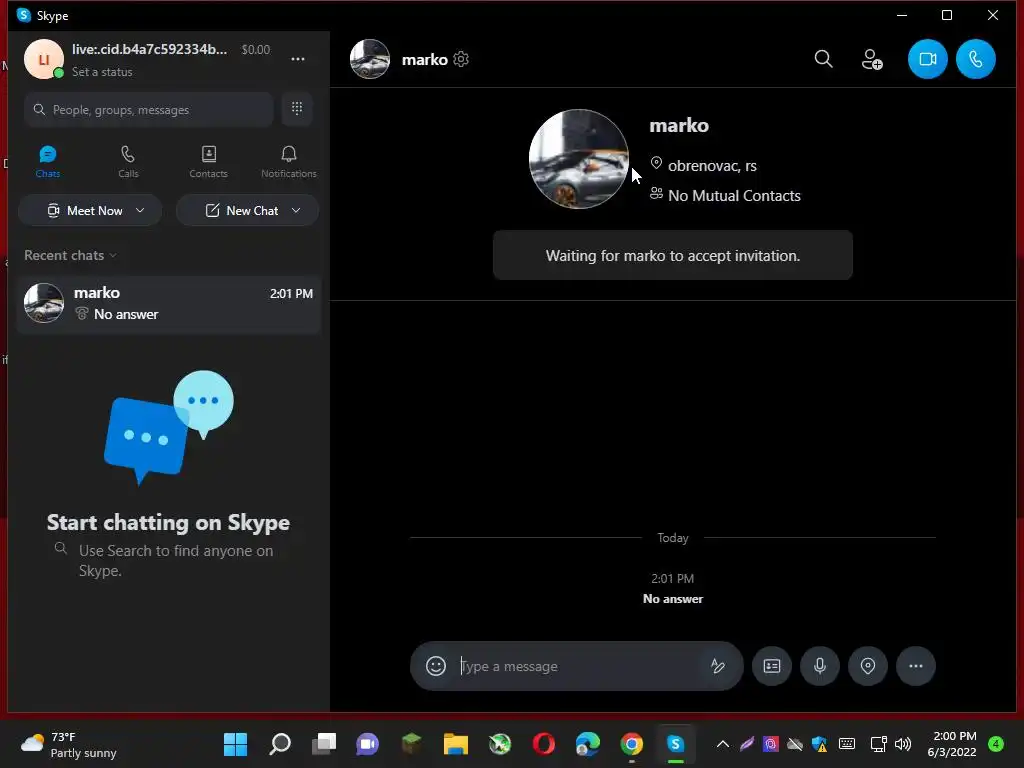
Task: Open the Windows Start menu
Action: click(235, 744)
